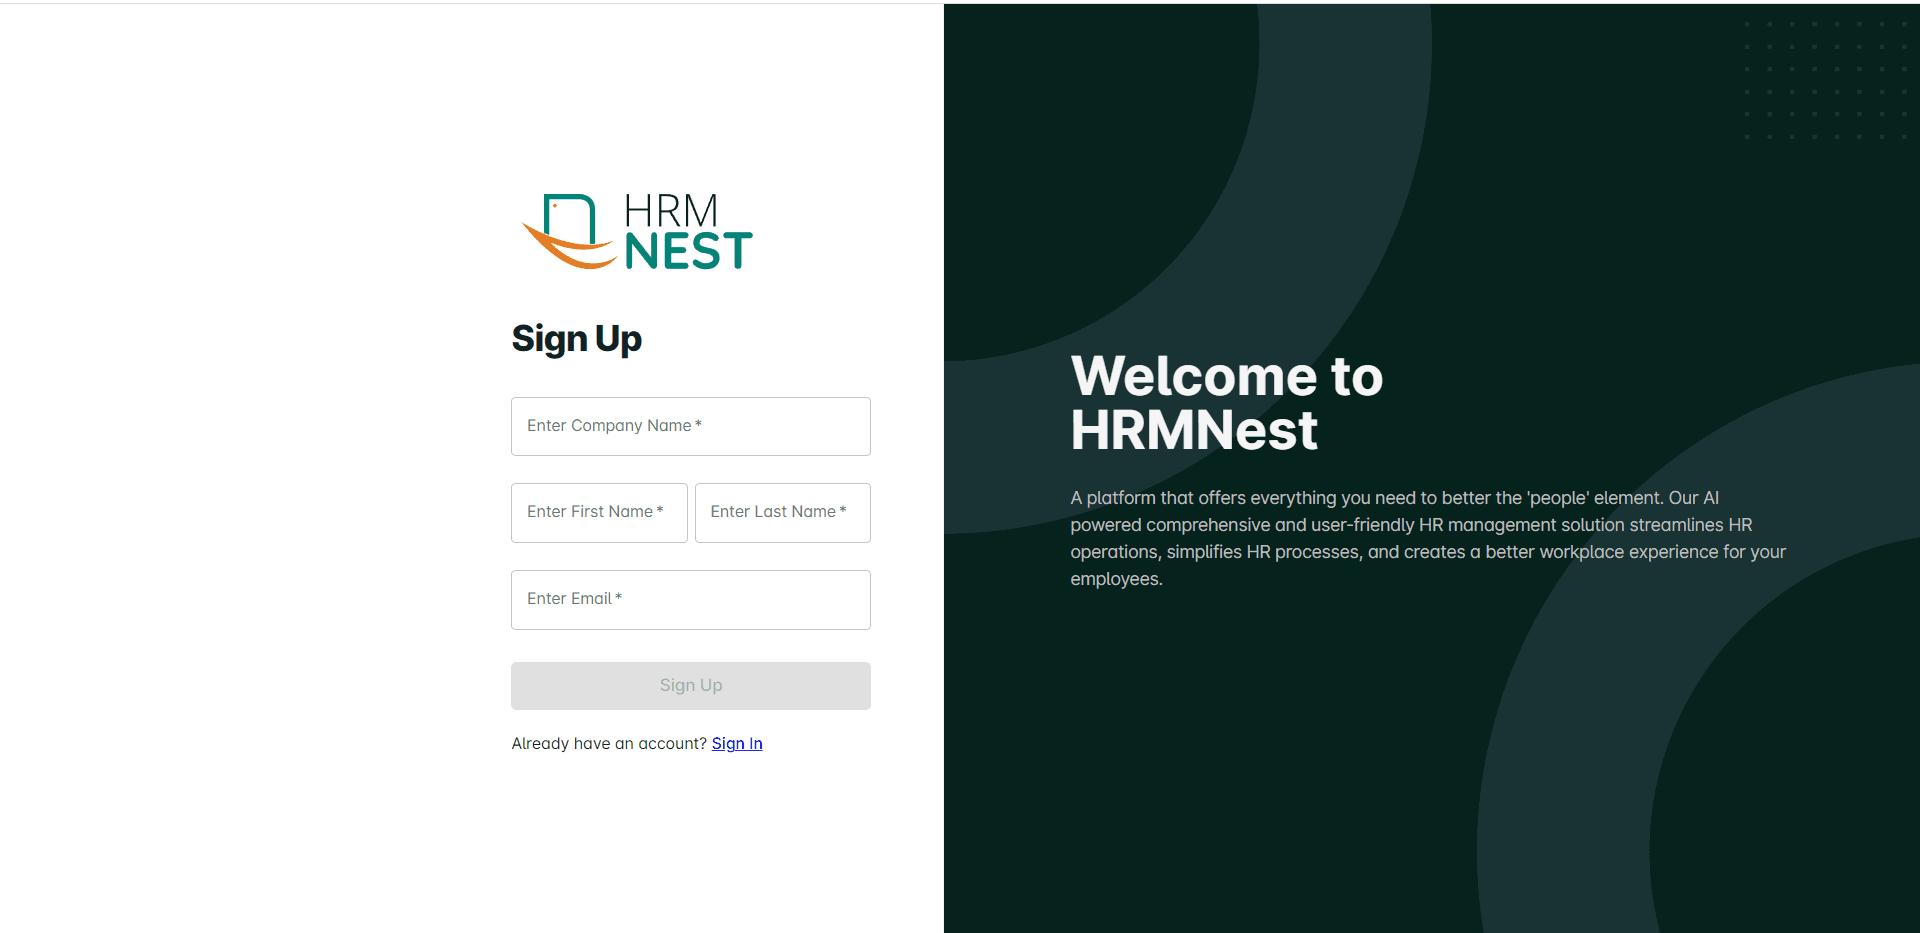Click the asterisk after Enter First Name
This screenshot has width=1920, height=933.
[660, 510]
